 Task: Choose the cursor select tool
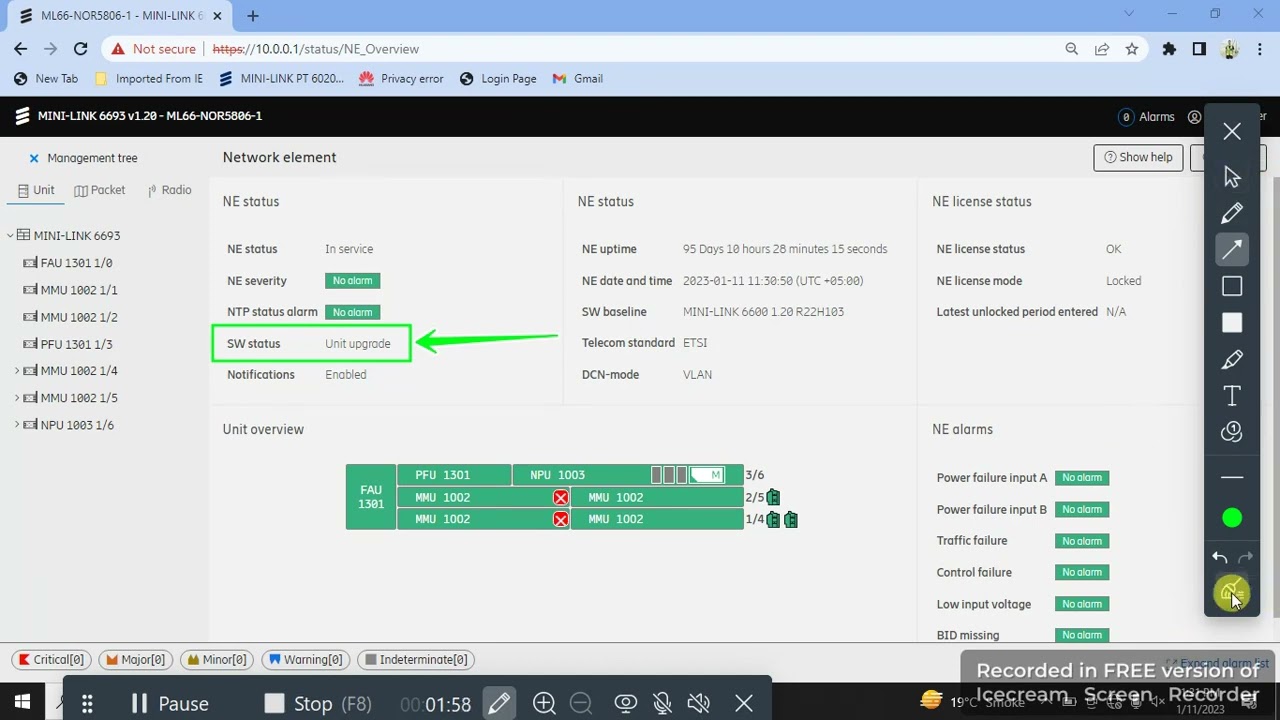pos(1232,177)
